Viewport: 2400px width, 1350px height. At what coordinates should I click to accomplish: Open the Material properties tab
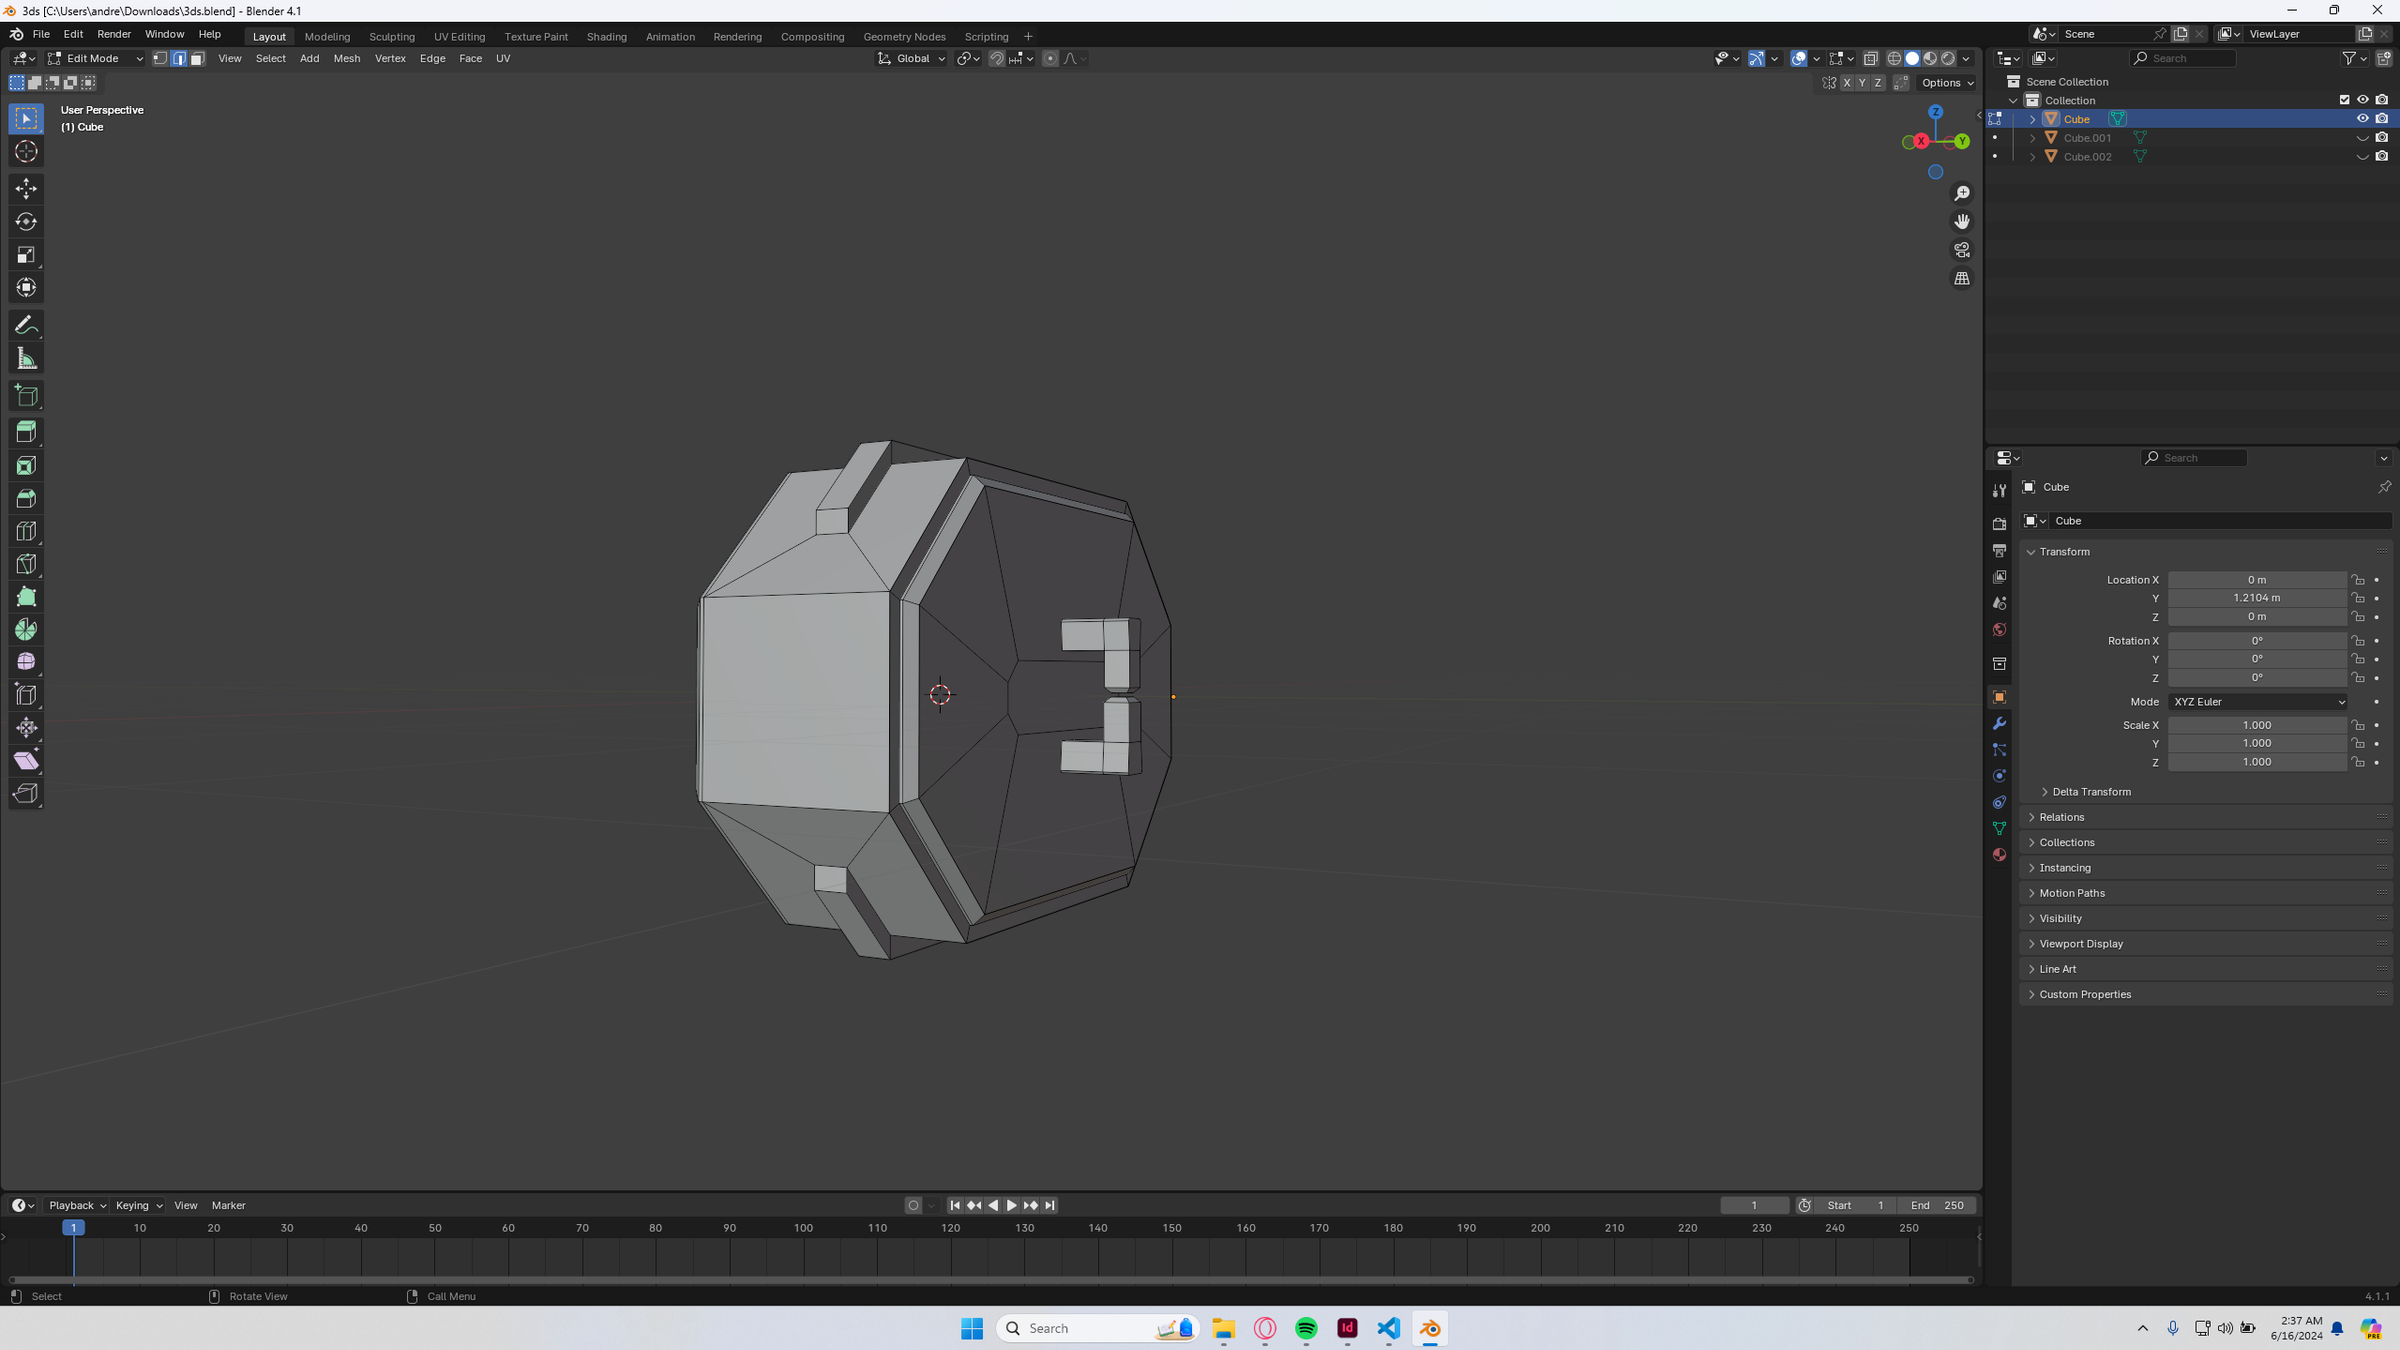[1999, 855]
